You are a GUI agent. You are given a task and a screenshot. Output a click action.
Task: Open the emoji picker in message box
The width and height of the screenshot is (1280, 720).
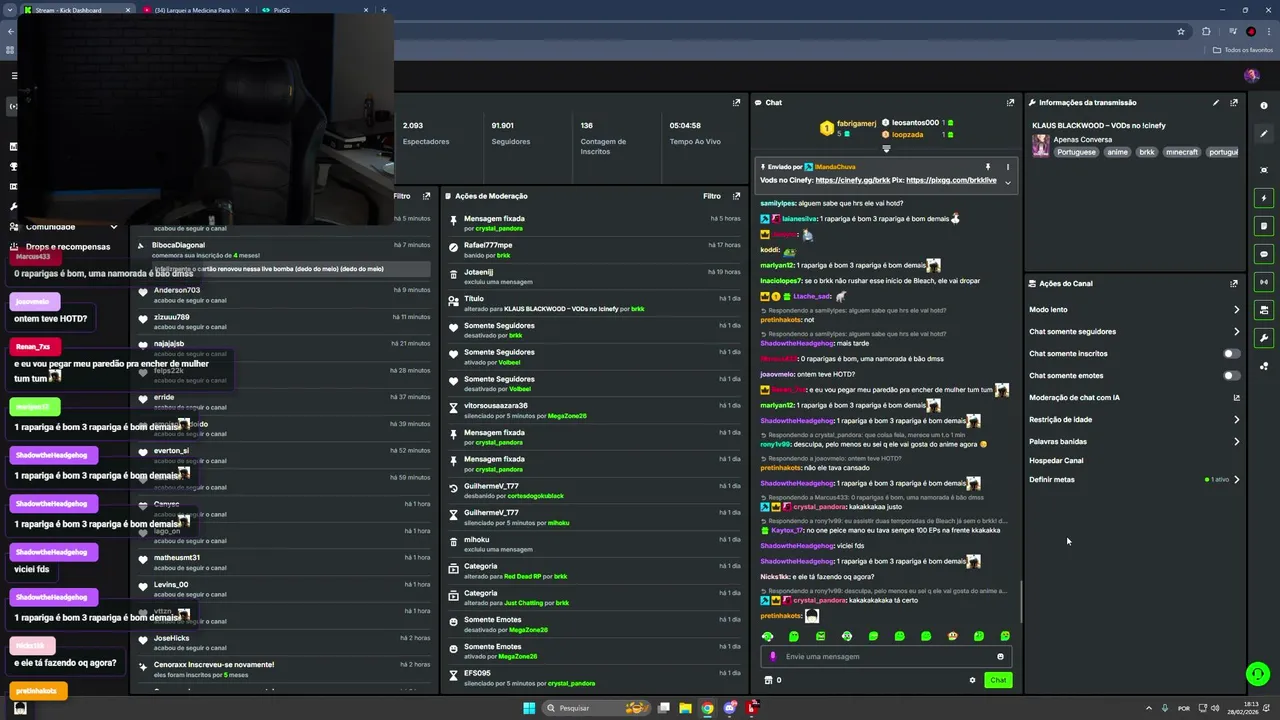coord(1000,657)
